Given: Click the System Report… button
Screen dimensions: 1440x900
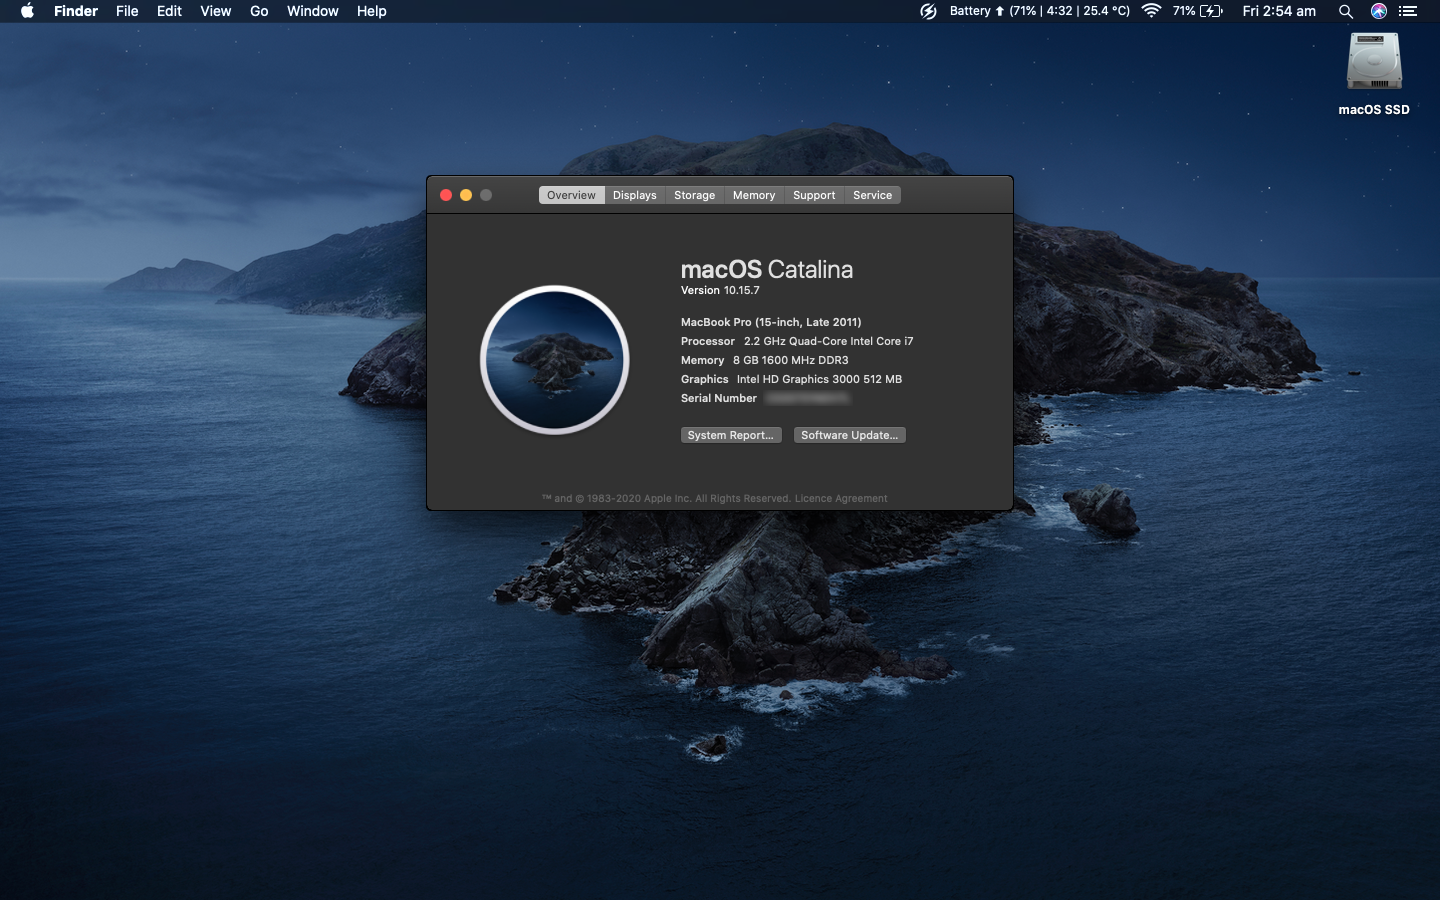Looking at the screenshot, I should (x=731, y=435).
